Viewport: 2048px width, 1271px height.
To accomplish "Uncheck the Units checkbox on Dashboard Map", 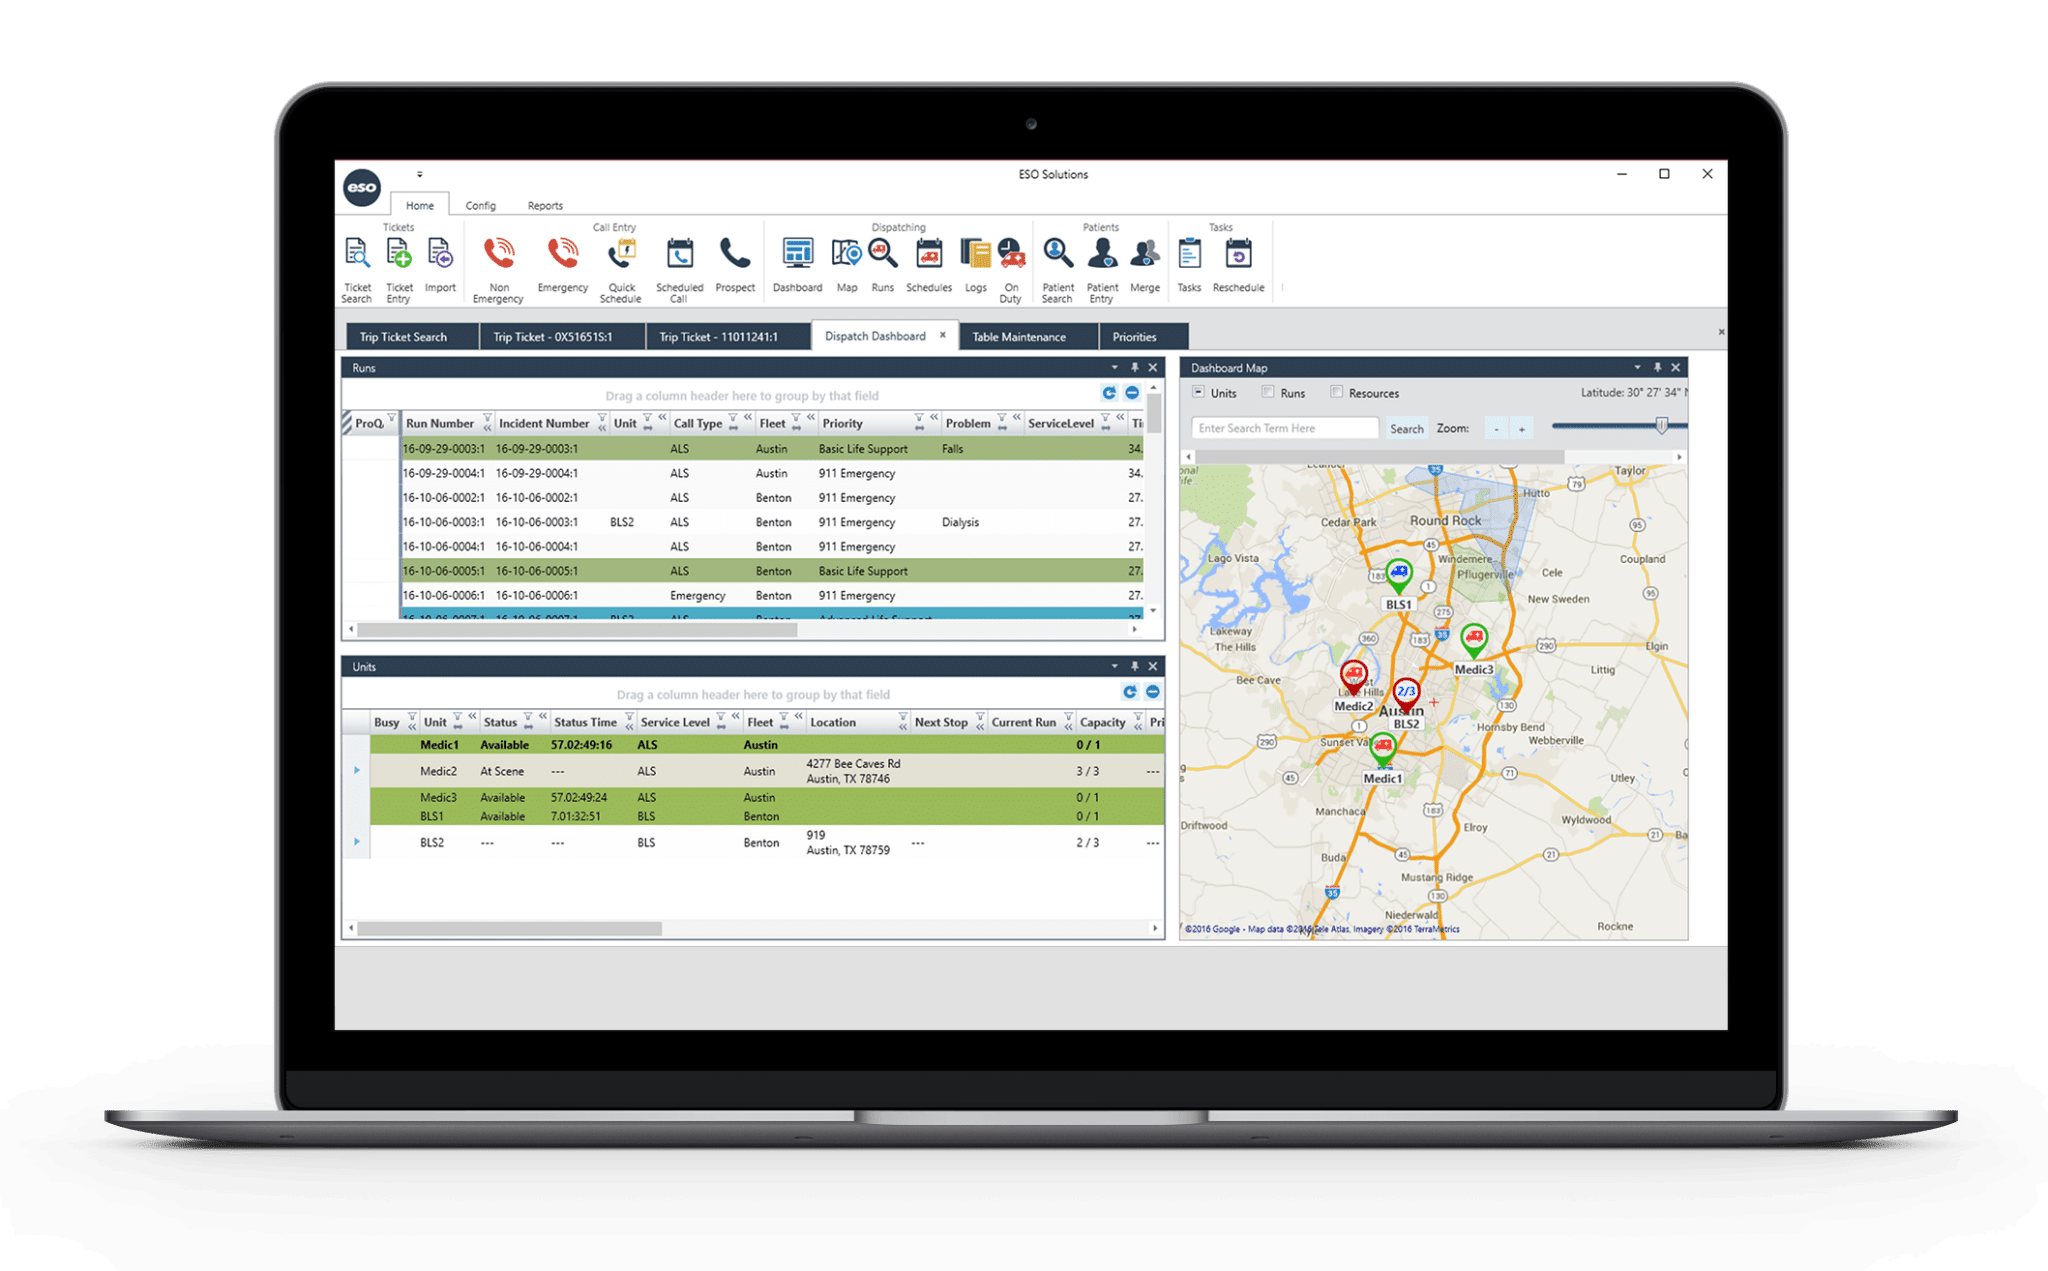I will [1199, 392].
